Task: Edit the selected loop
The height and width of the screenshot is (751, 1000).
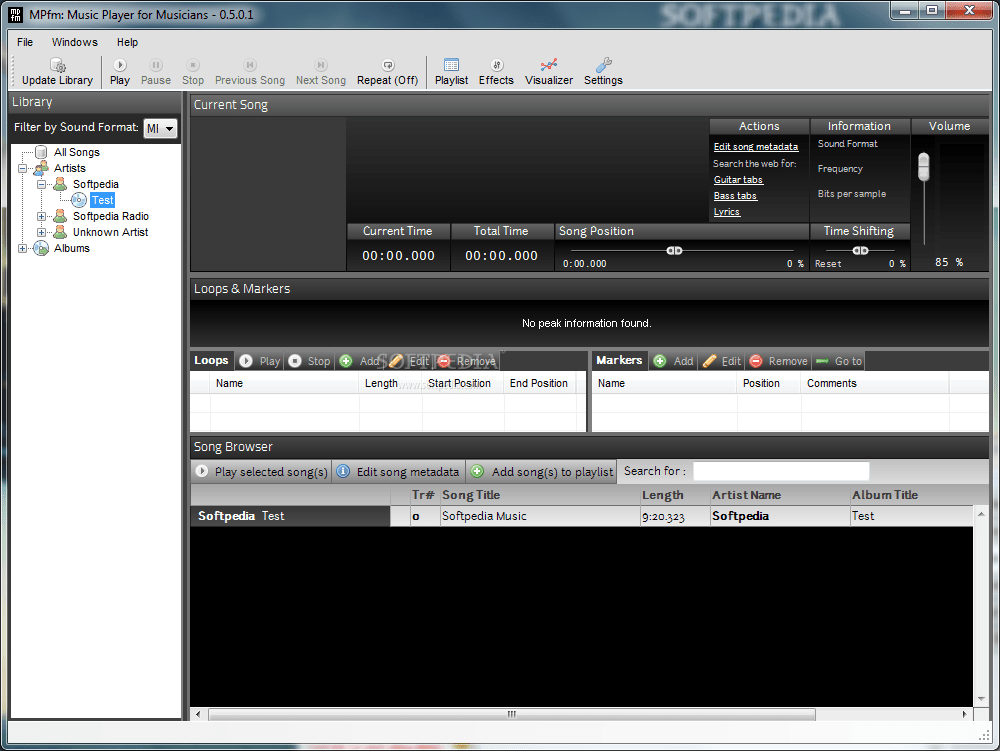Action: click(409, 361)
